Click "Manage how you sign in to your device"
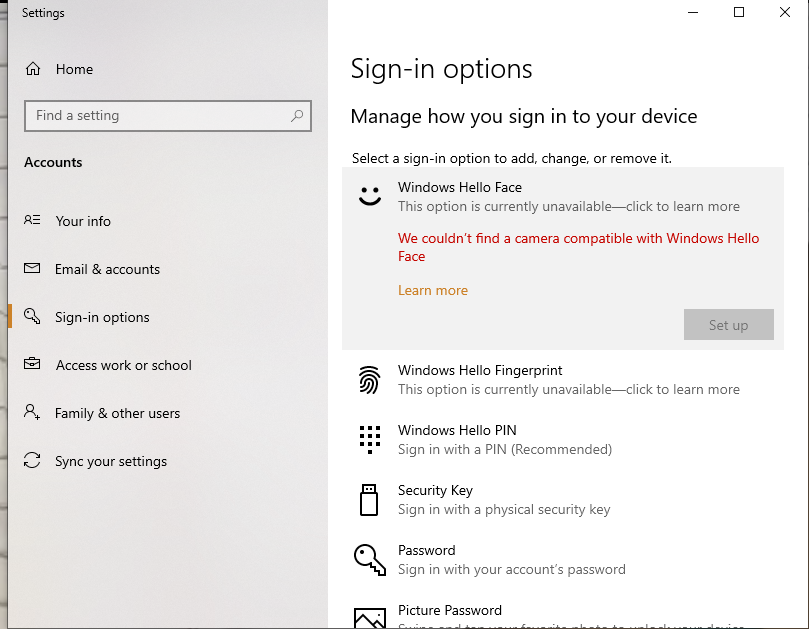Viewport: 809px width, 629px height. click(x=524, y=117)
